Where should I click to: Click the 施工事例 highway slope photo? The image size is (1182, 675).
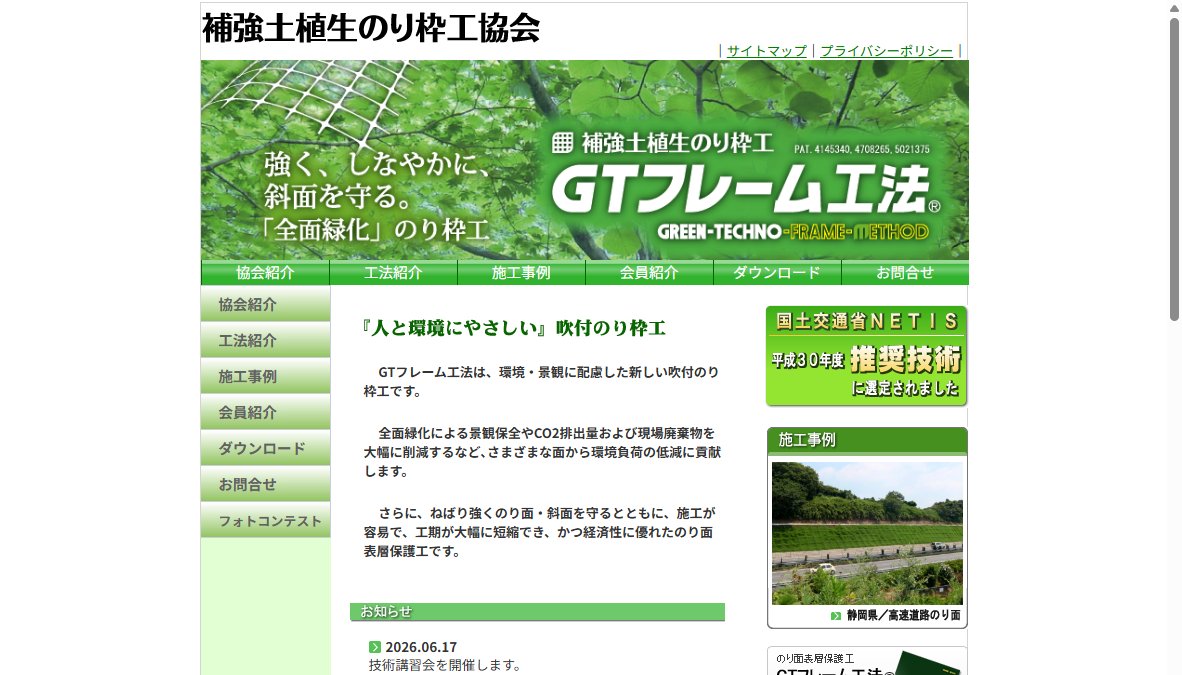tap(867, 533)
